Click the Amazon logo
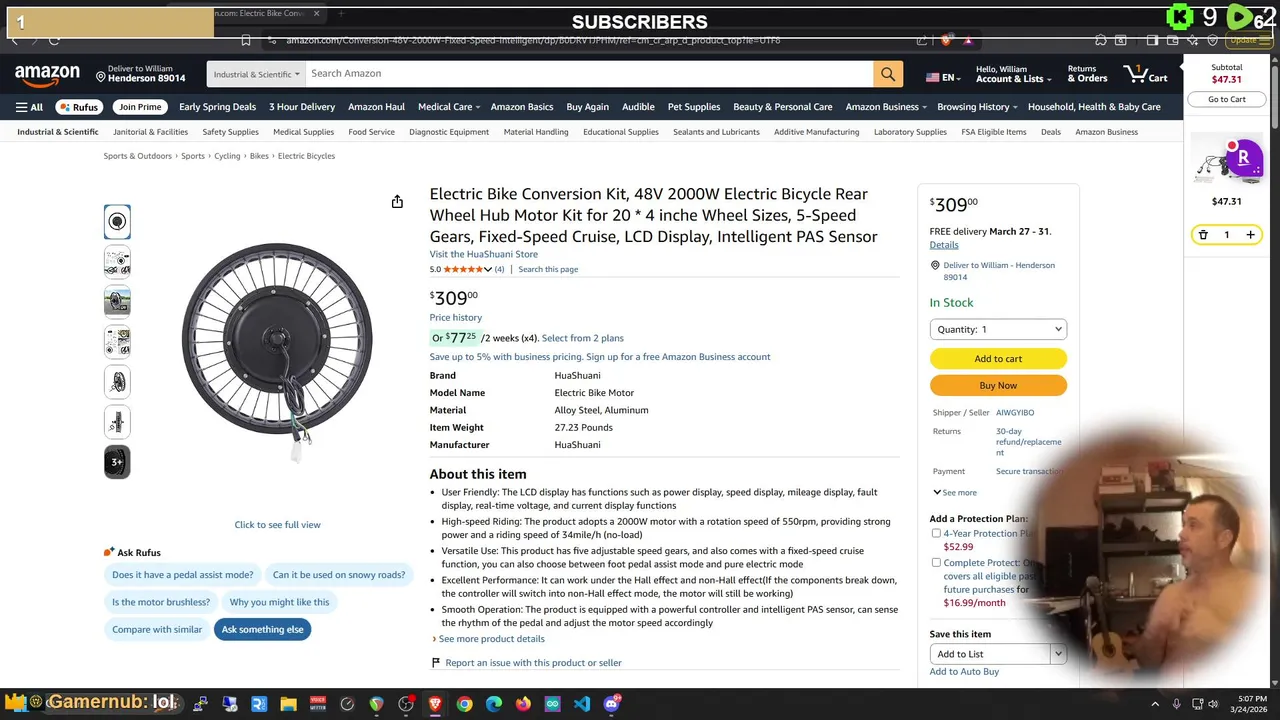 (47, 75)
